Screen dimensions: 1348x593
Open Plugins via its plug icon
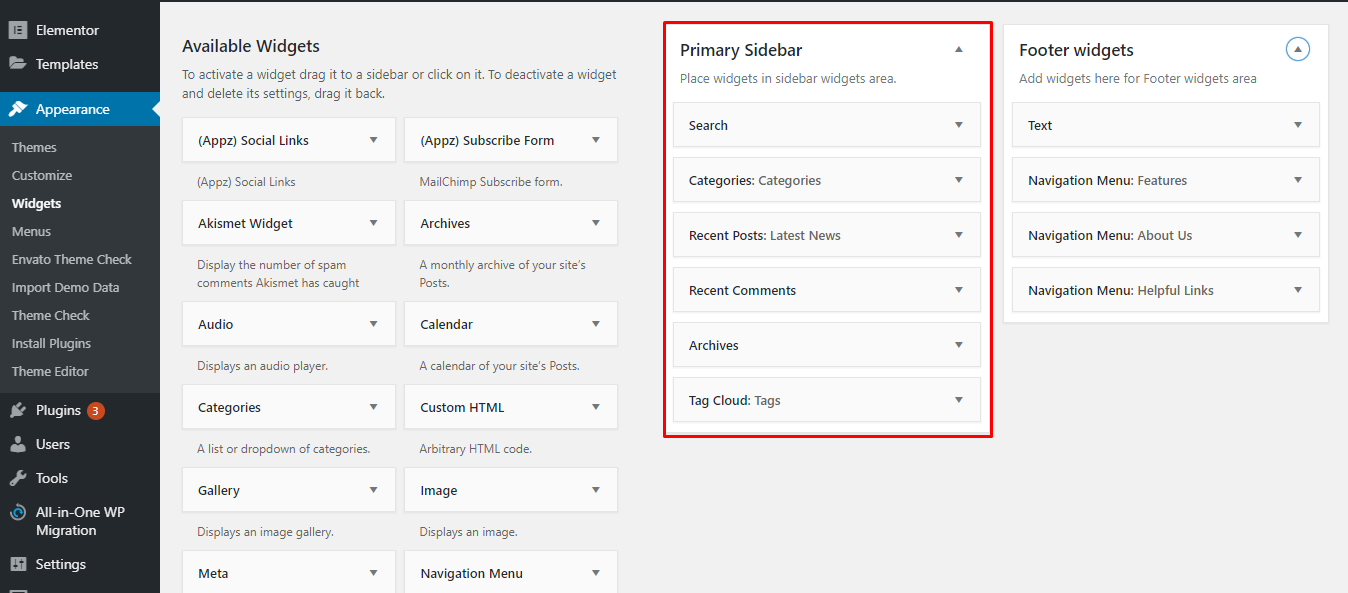17,410
